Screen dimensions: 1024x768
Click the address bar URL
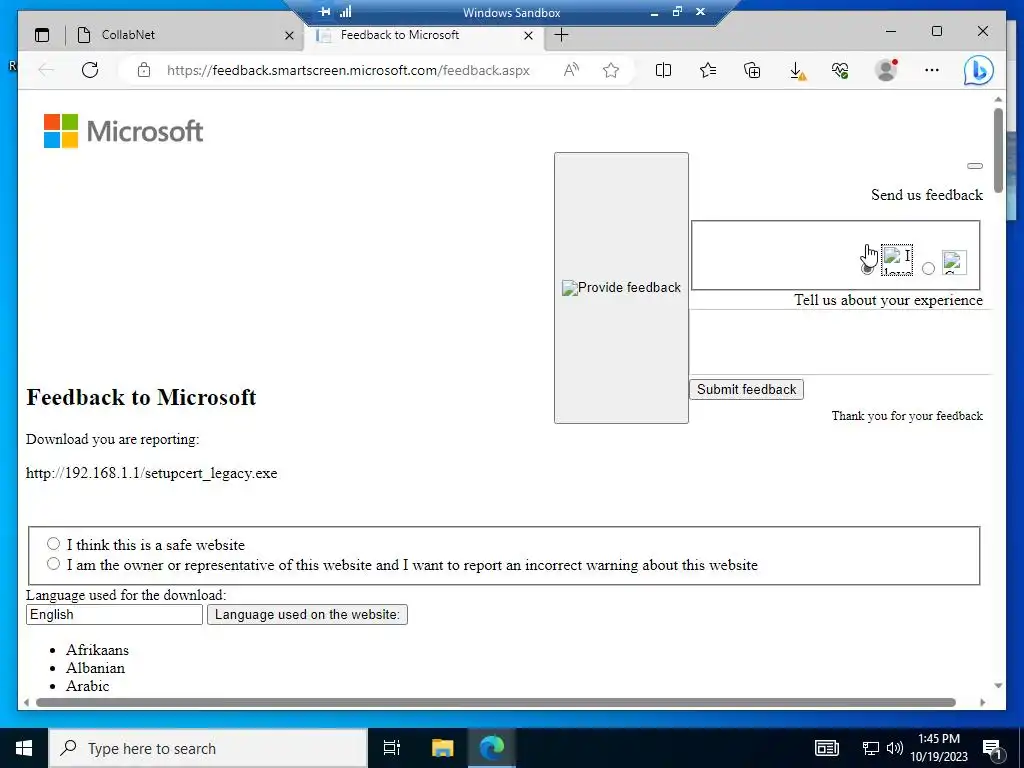coord(348,70)
